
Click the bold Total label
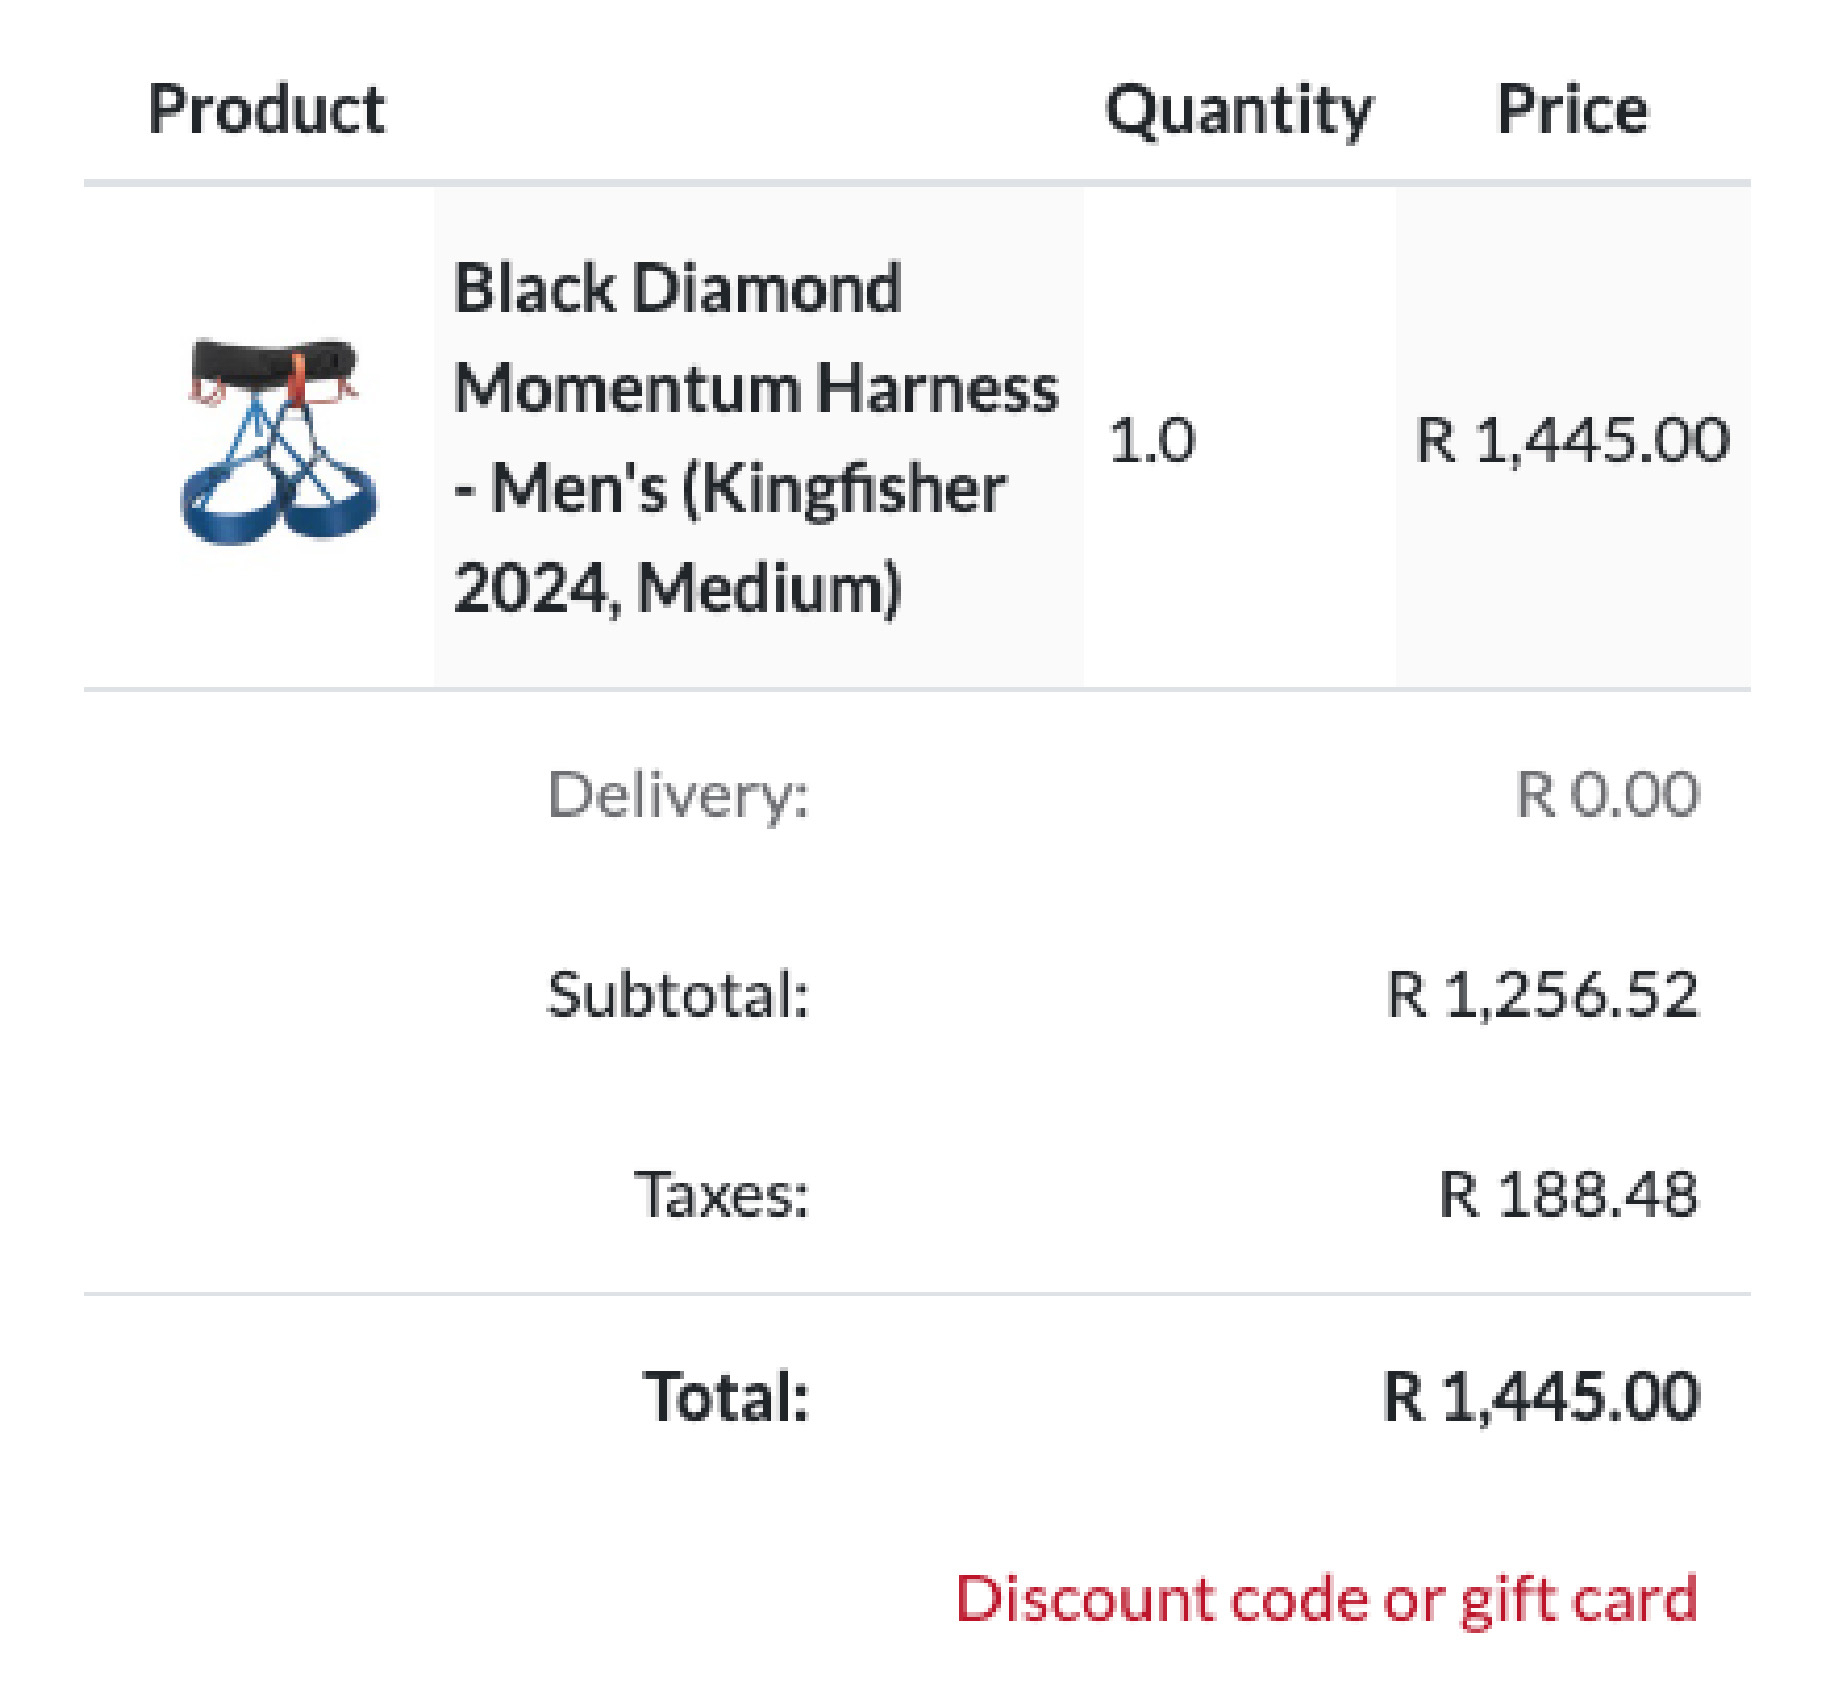click(x=726, y=1396)
